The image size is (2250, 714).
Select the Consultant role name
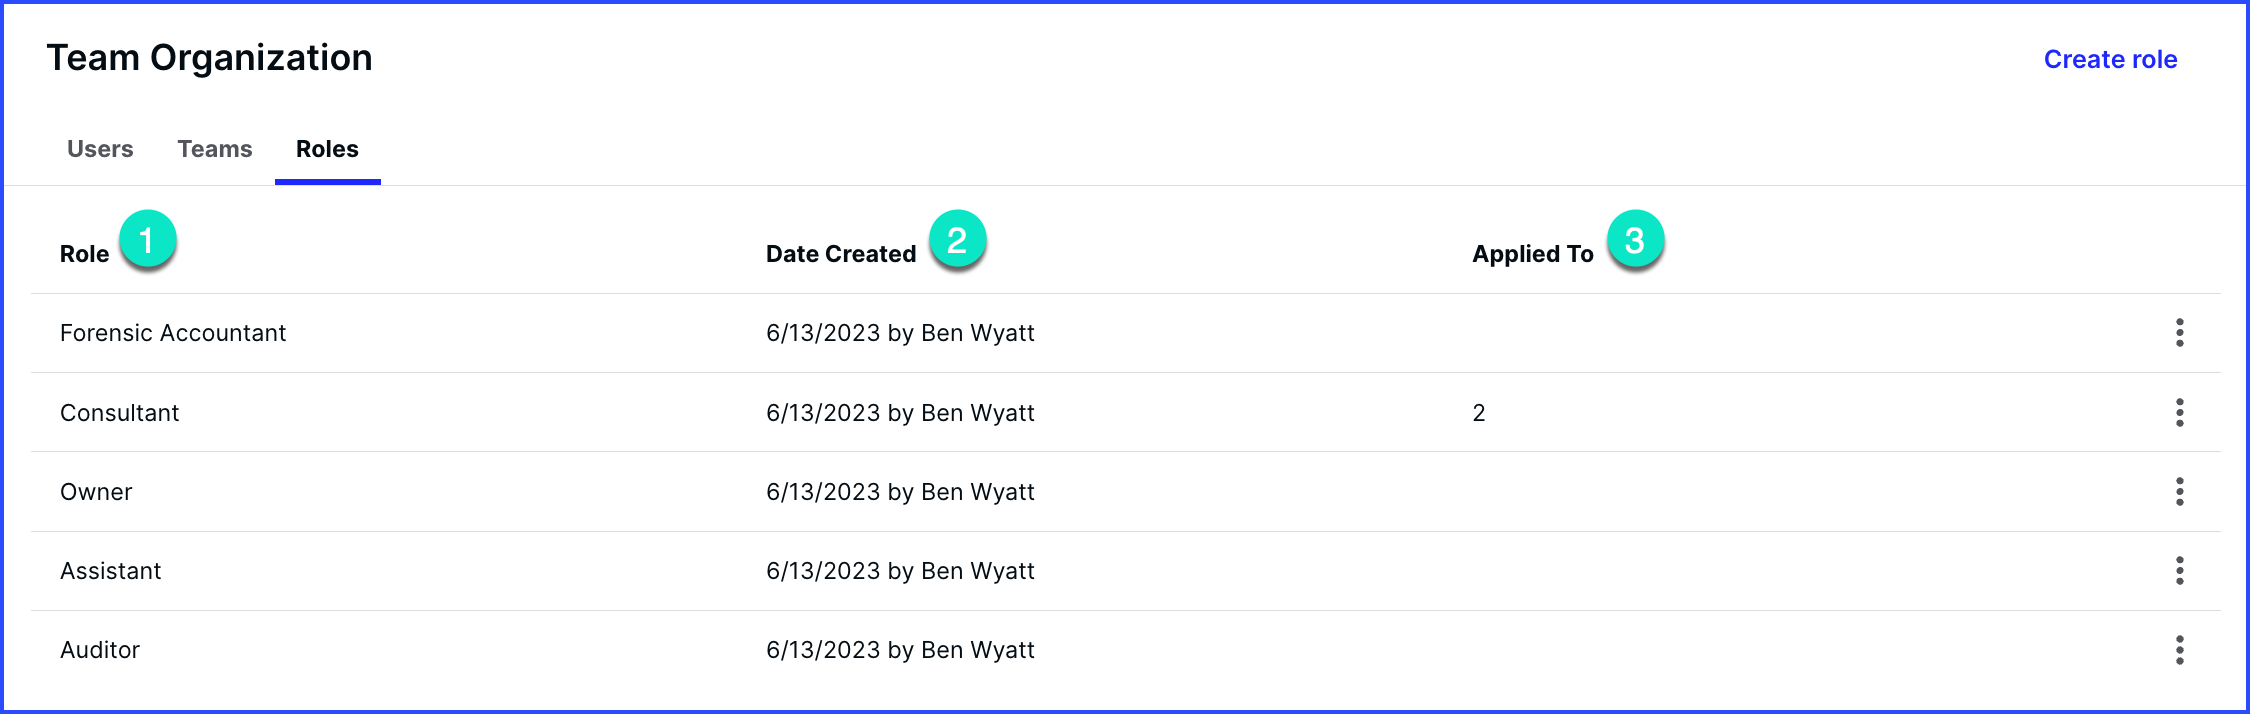119,413
